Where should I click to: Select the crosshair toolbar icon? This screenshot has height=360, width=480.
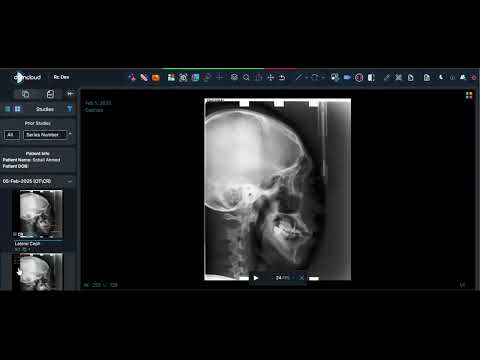point(220,78)
